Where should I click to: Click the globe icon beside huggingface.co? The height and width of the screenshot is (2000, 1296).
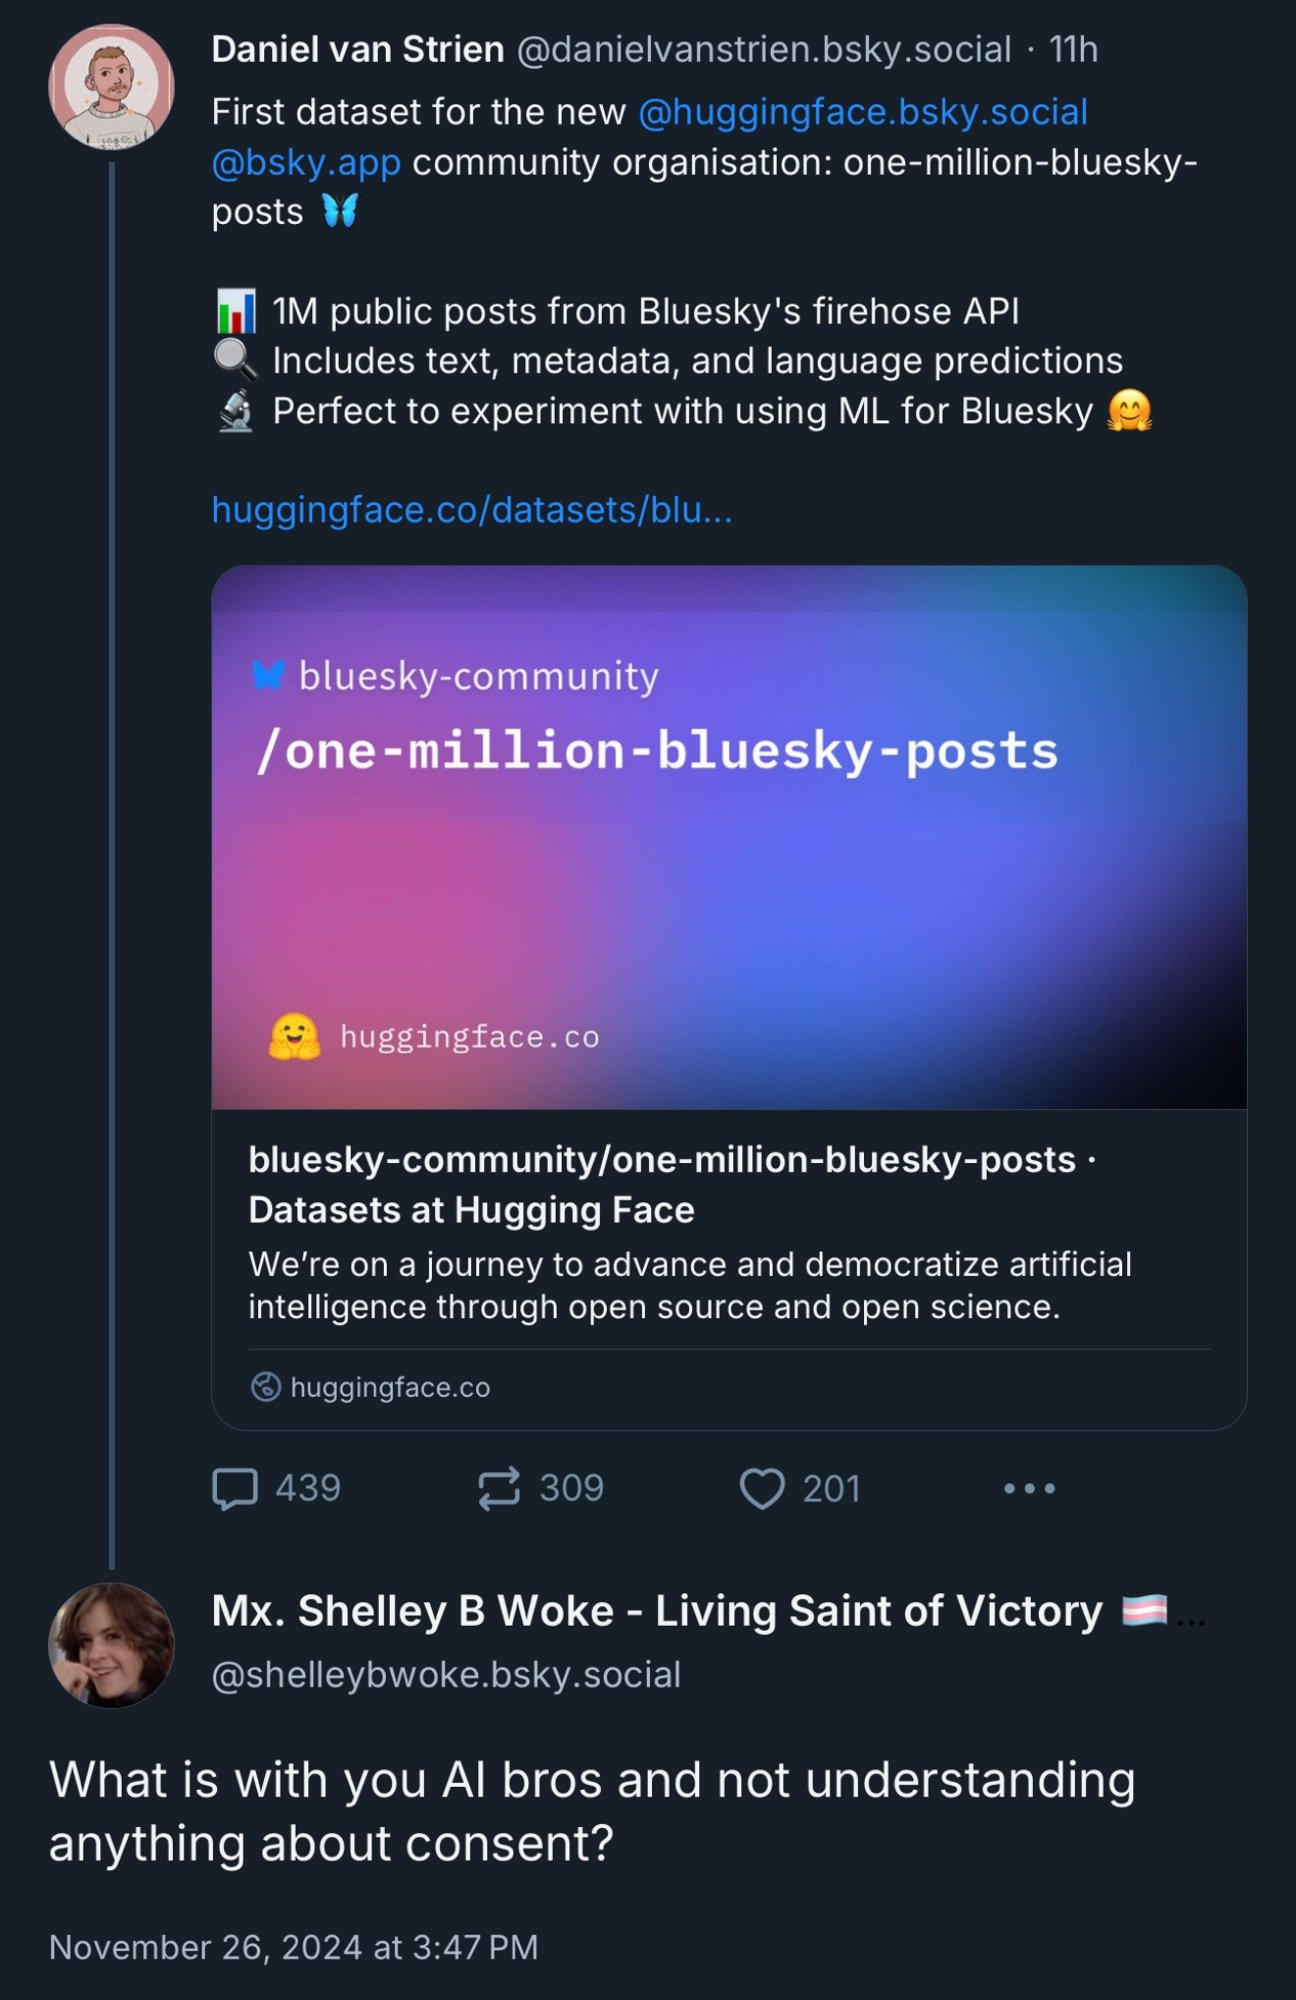pyautogui.click(x=265, y=1387)
